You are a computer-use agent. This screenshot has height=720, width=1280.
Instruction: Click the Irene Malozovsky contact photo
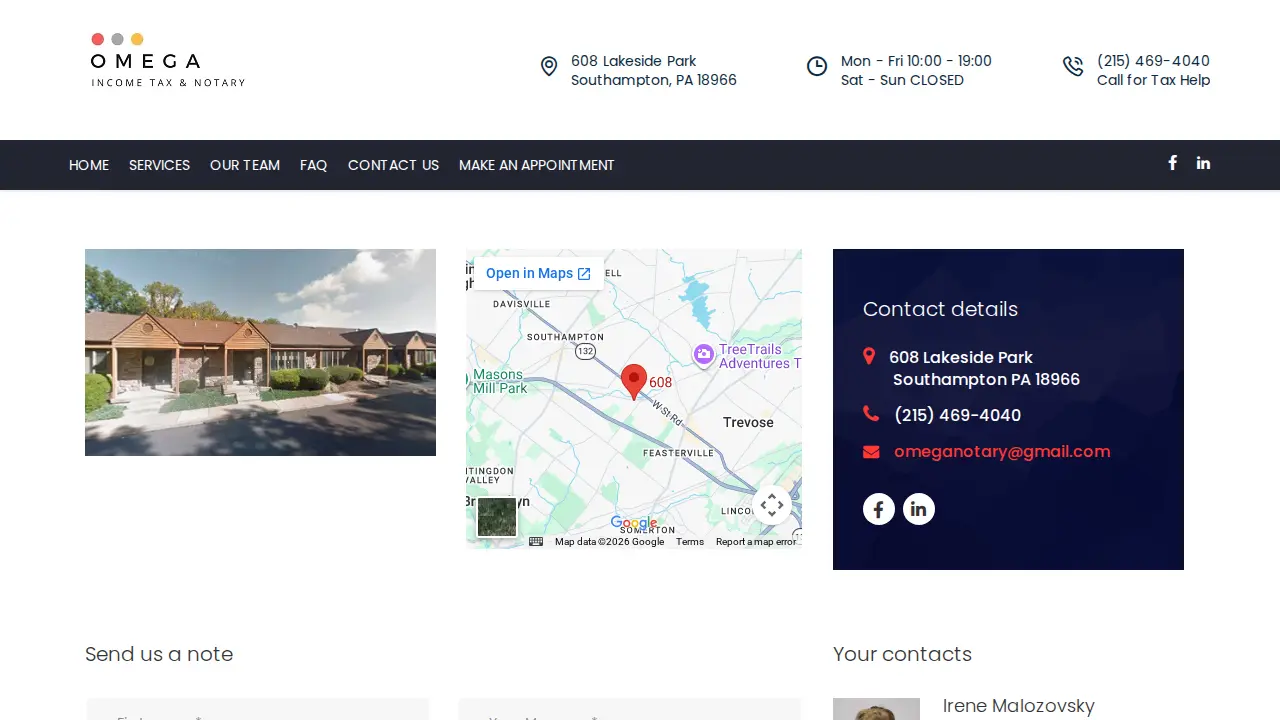(x=876, y=709)
